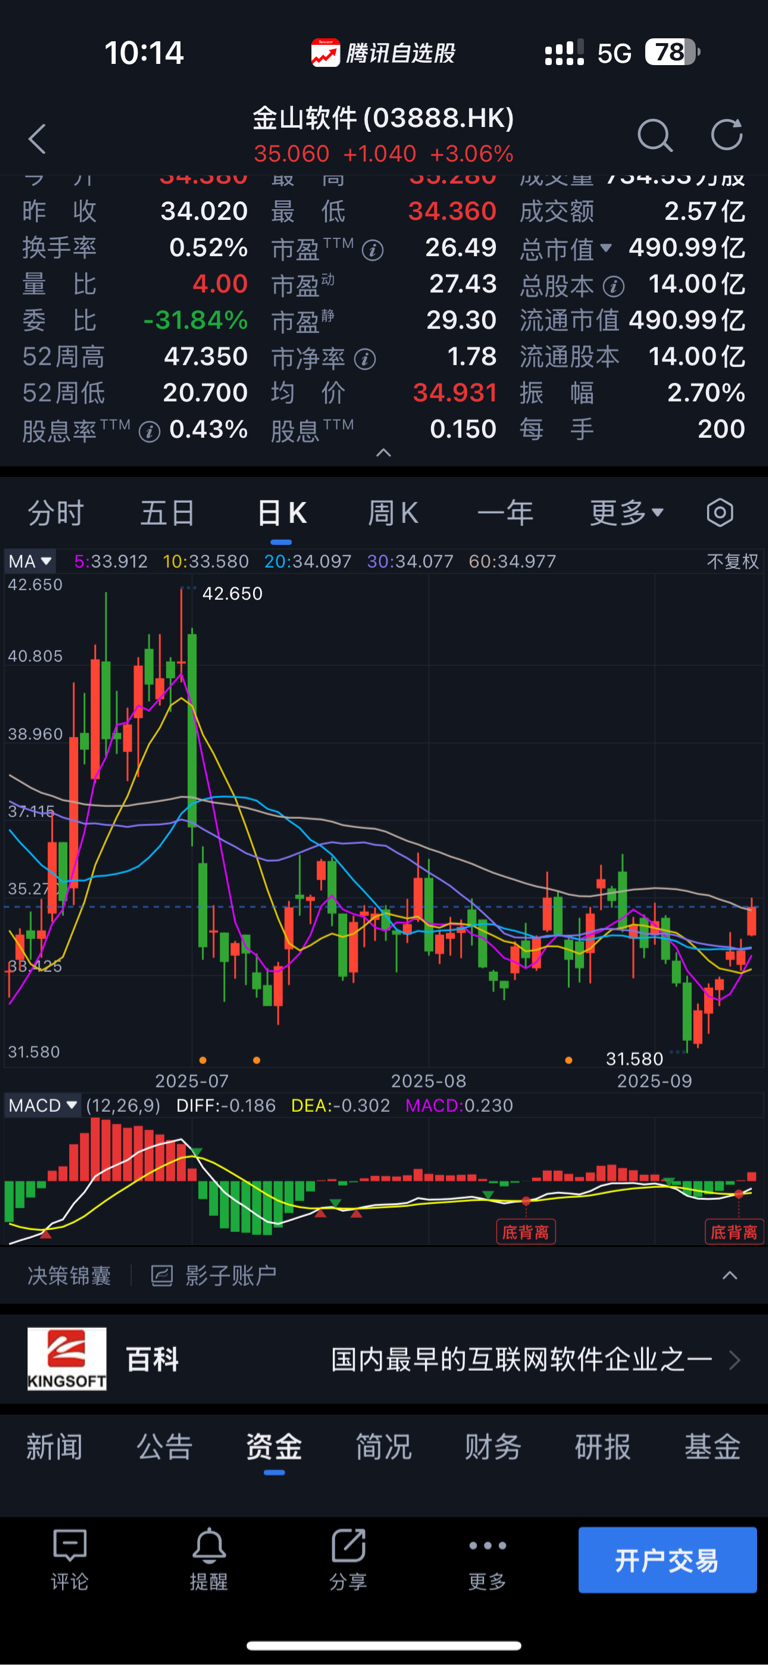Open the MA indicator dropdown
Viewport: 768px width, 1665px height.
click(31, 561)
